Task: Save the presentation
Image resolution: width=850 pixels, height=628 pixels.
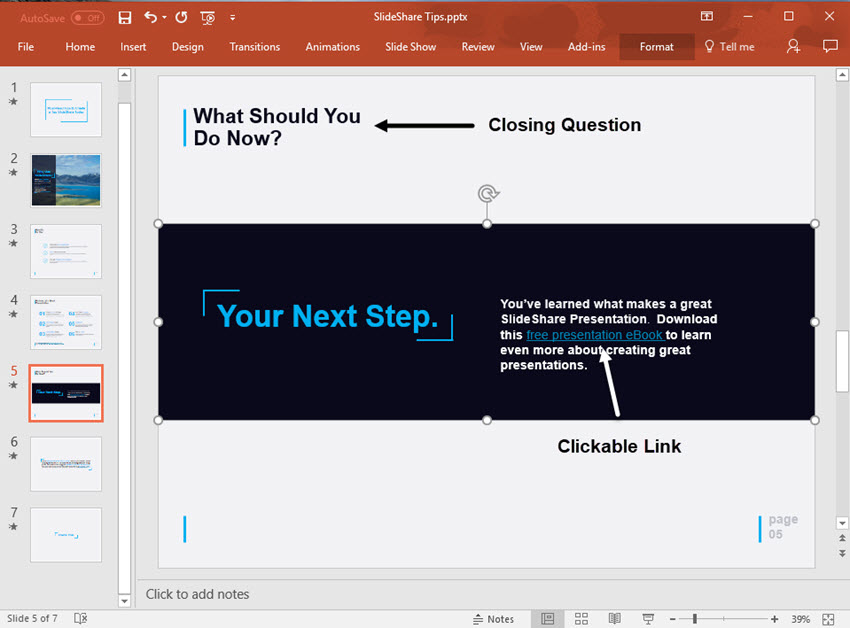Action: click(124, 17)
